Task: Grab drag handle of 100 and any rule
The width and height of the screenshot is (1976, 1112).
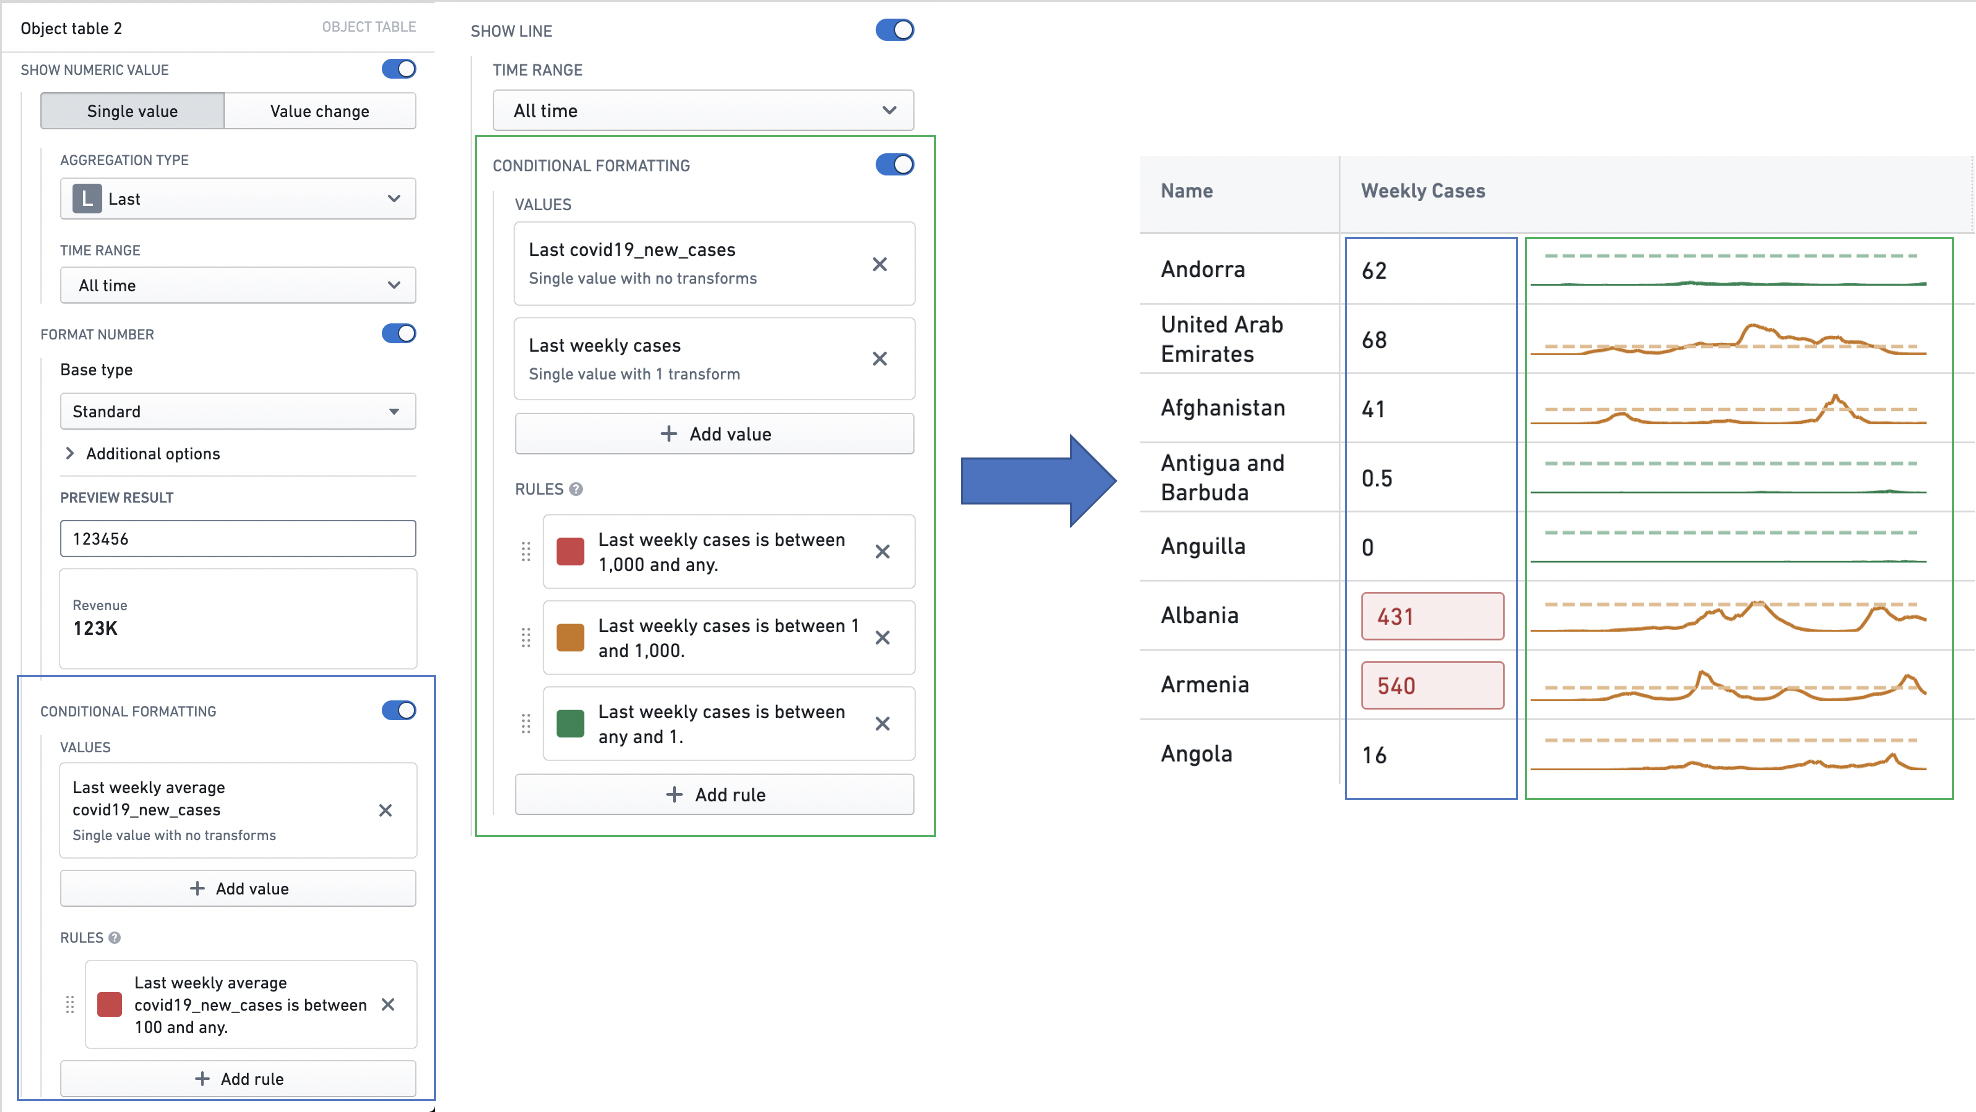Action: click(70, 1005)
